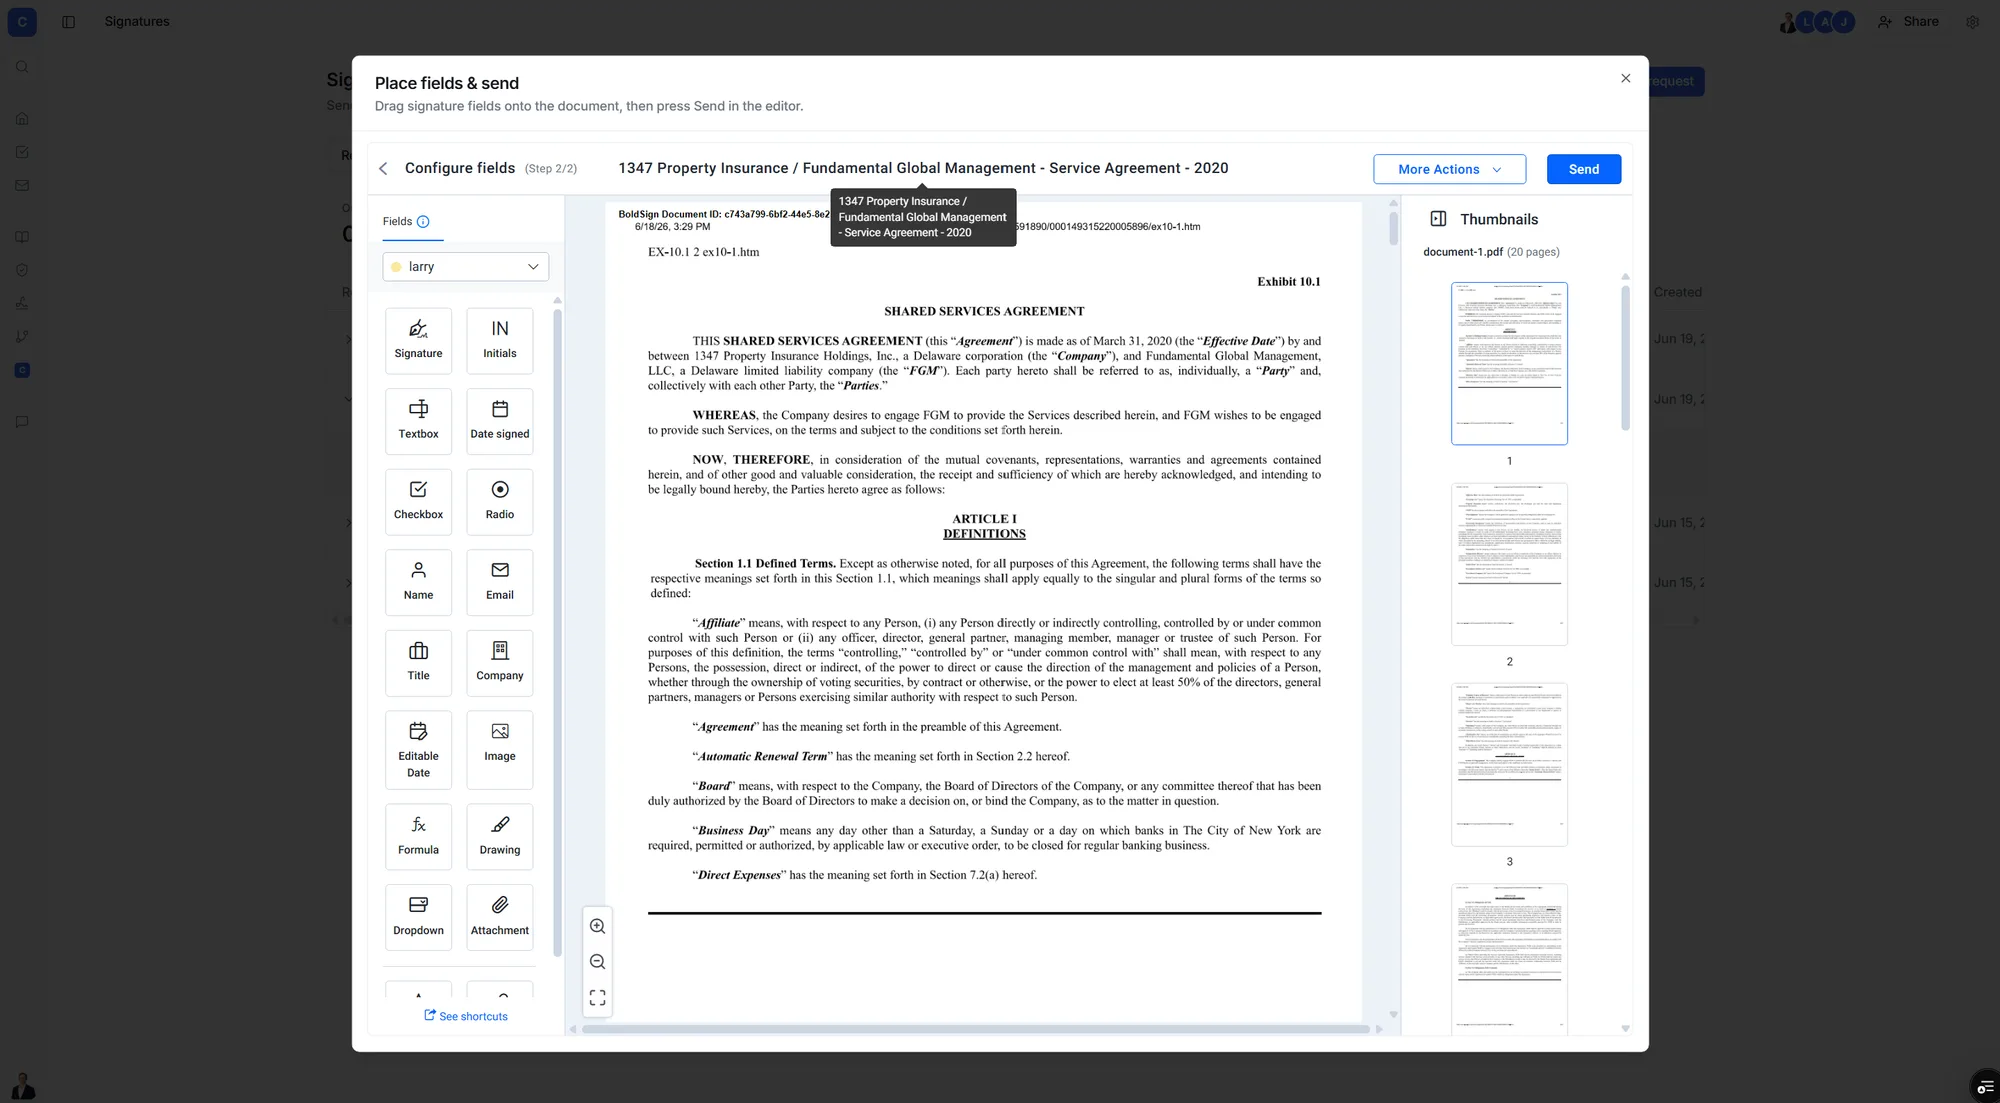This screenshot has height=1103, width=2000.
Task: Select the Image field tool
Action: pyautogui.click(x=500, y=750)
